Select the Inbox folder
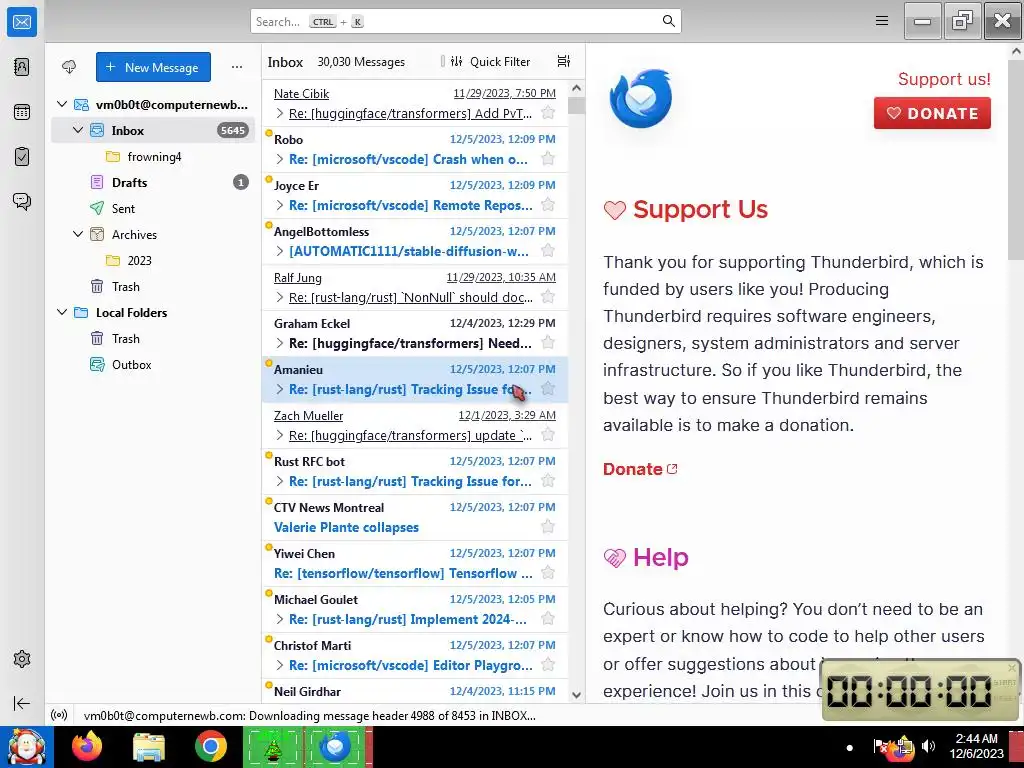 point(153,130)
